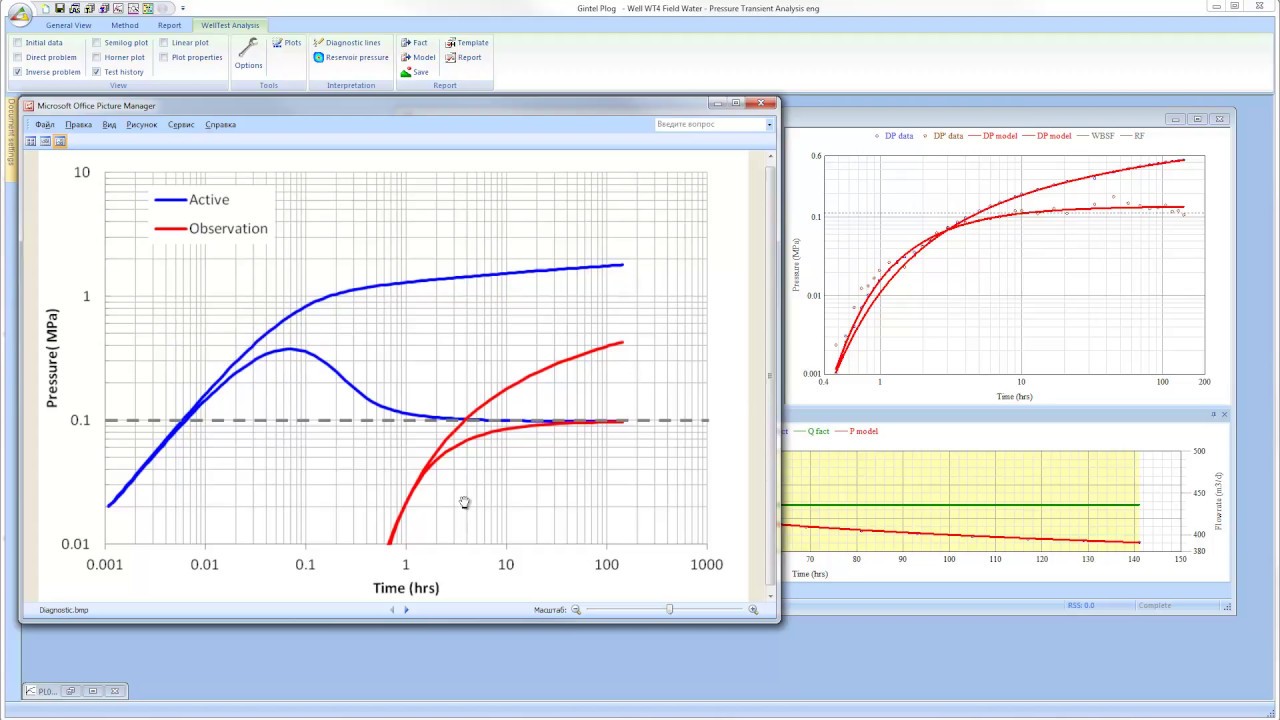The width and height of the screenshot is (1280, 720).
Task: Click the zoom-out magnifier in Picture Manager
Action: [x=576, y=610]
